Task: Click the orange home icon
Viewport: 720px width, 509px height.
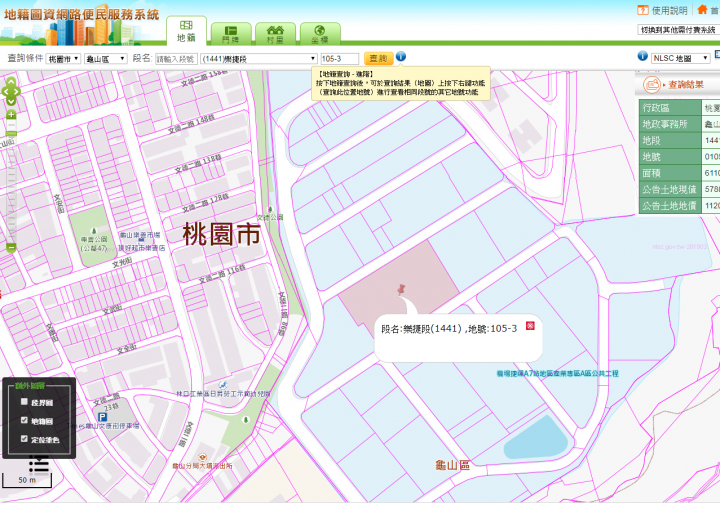Action: pos(702,9)
